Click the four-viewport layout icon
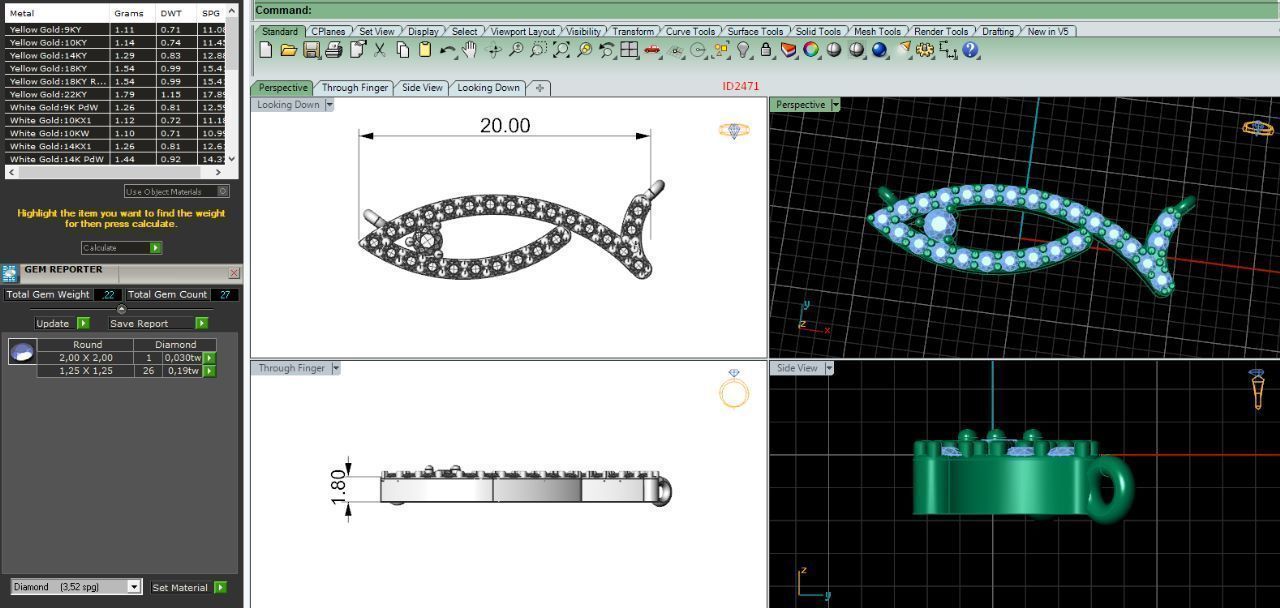This screenshot has height=608, width=1280. (629, 49)
